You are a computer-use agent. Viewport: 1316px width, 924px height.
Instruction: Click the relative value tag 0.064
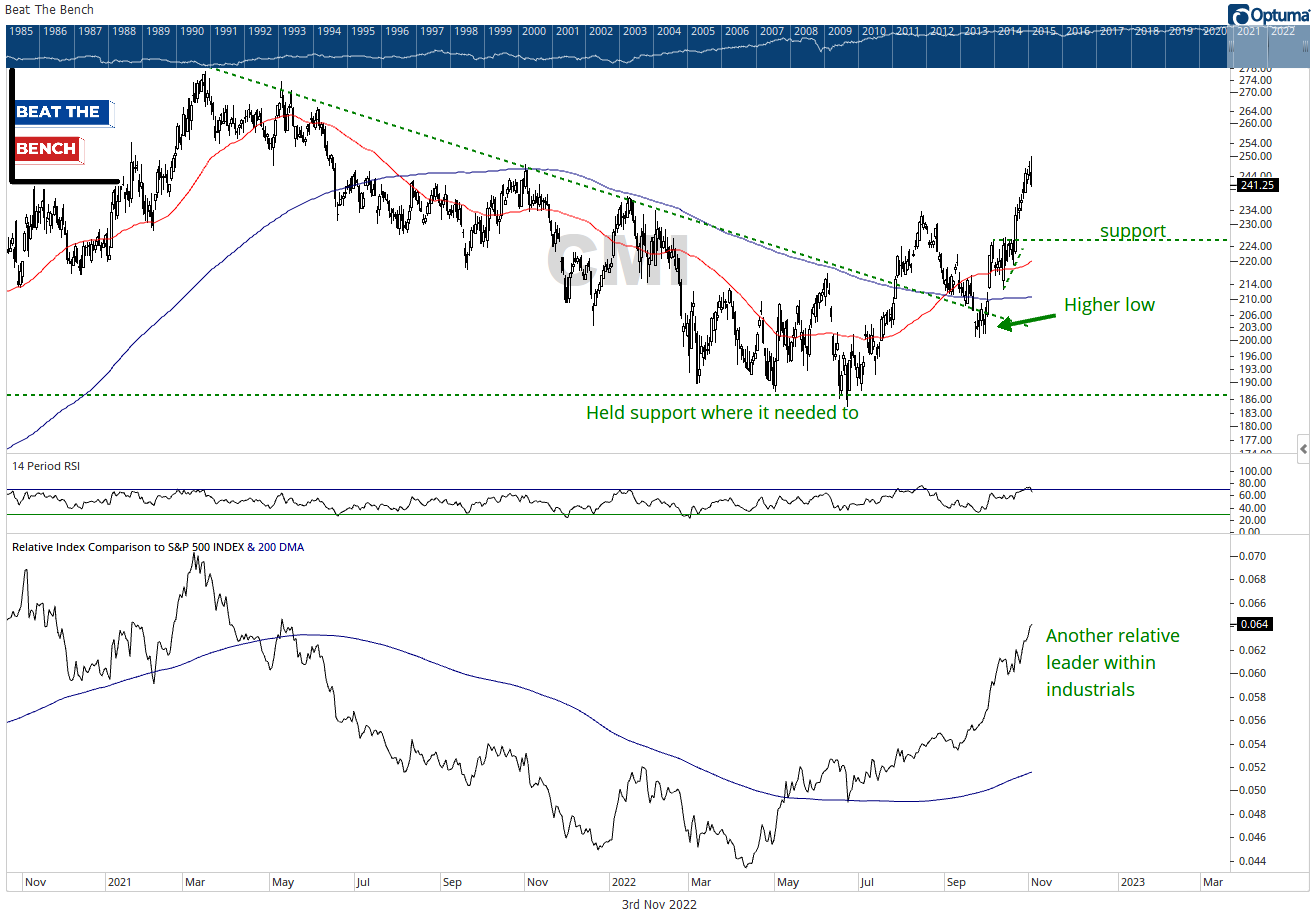point(1254,625)
